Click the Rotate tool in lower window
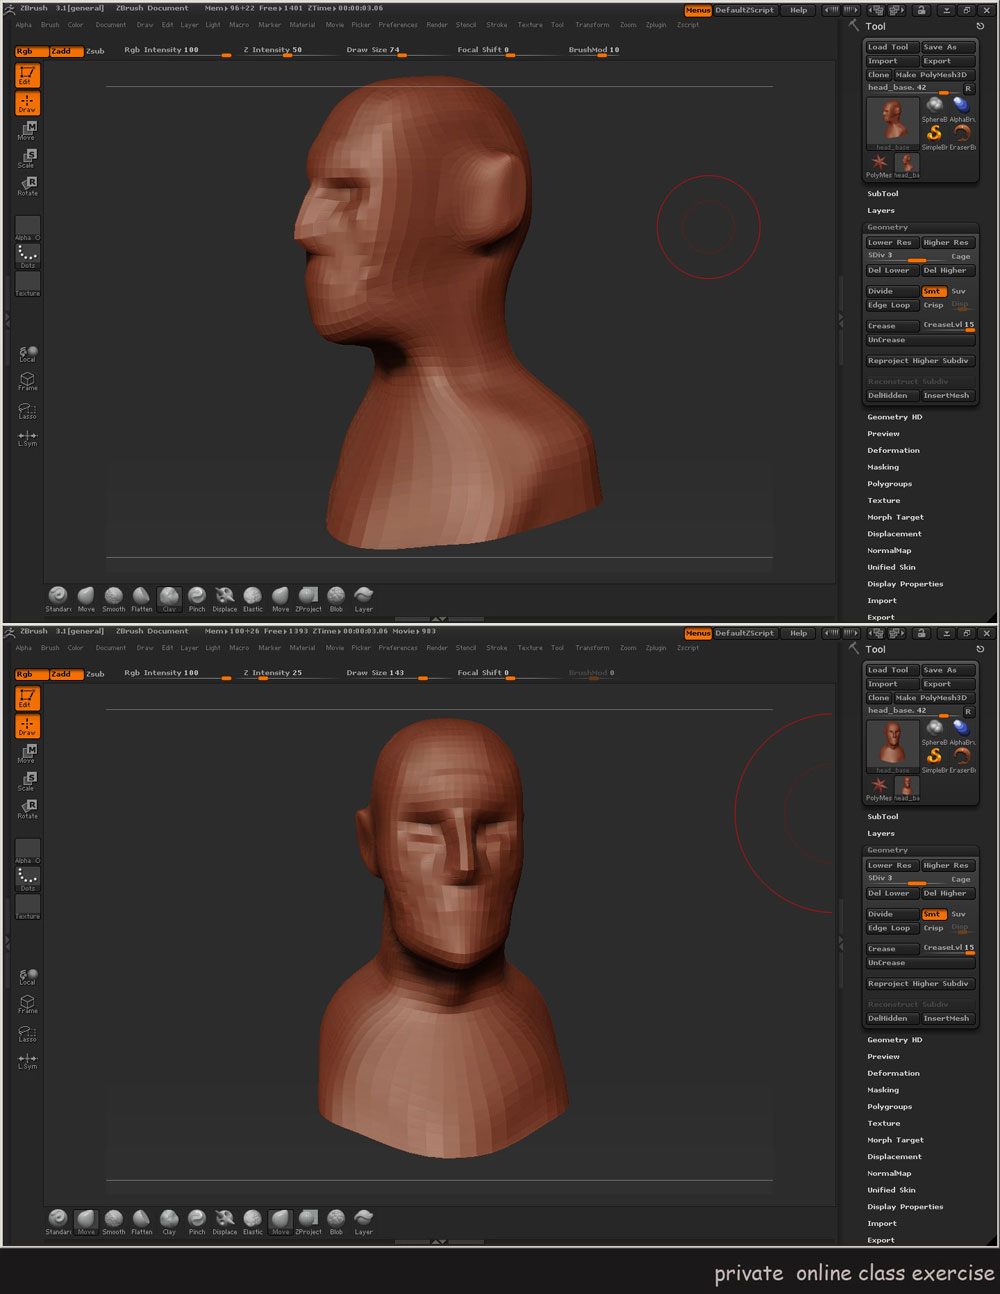This screenshot has width=1000, height=1294. pyautogui.click(x=27, y=808)
